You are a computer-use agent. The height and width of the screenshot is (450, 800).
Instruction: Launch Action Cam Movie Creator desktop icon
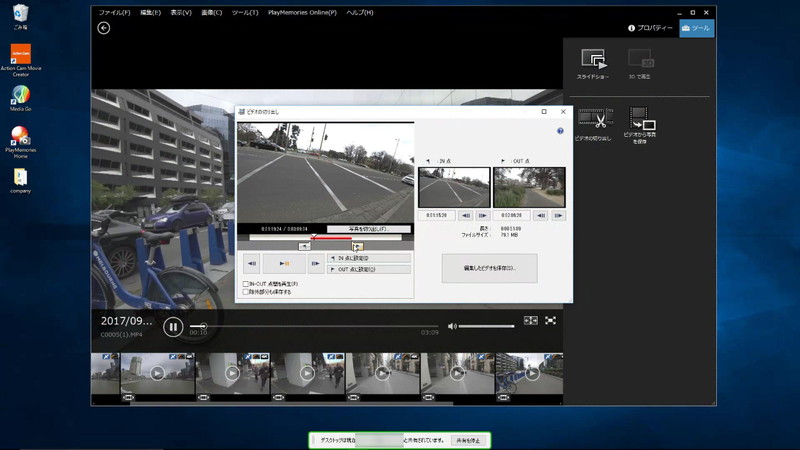pyautogui.click(x=21, y=60)
